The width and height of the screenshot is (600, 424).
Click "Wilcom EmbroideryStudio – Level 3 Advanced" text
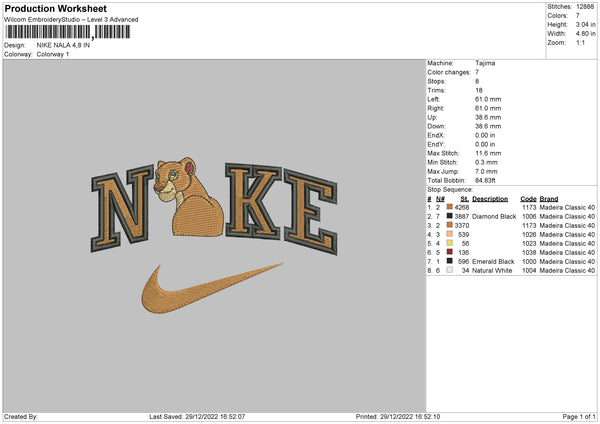click(x=71, y=20)
